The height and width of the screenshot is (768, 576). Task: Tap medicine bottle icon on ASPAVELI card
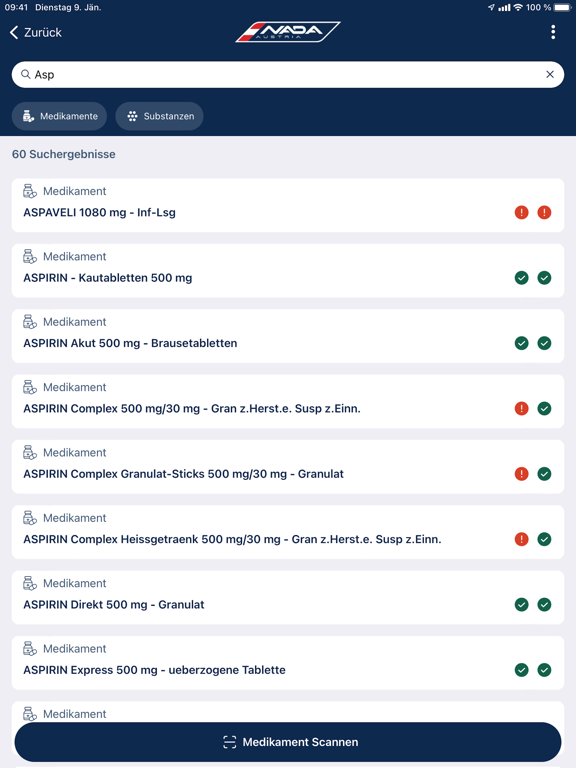[30, 191]
